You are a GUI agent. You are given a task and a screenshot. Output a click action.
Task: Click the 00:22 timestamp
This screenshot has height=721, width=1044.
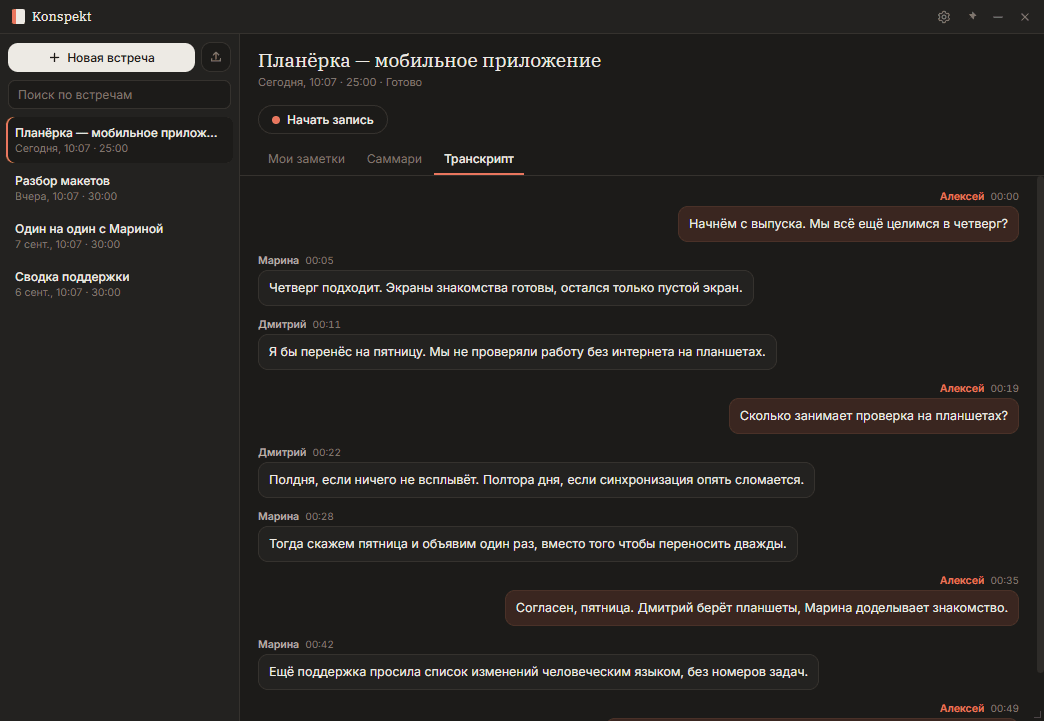tap(326, 452)
